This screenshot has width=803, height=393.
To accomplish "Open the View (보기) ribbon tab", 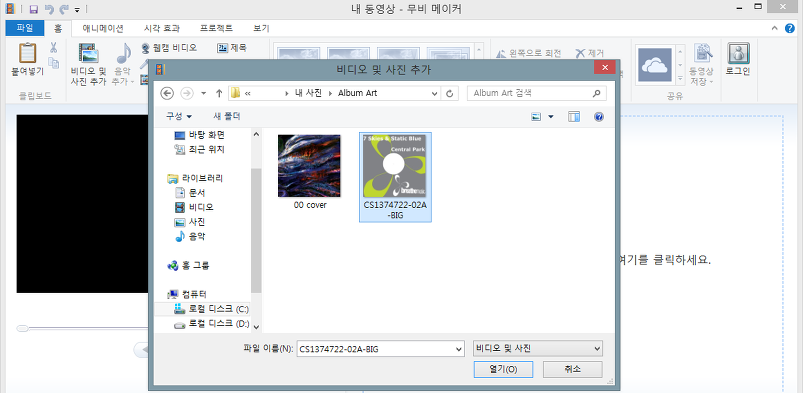I will [261, 28].
